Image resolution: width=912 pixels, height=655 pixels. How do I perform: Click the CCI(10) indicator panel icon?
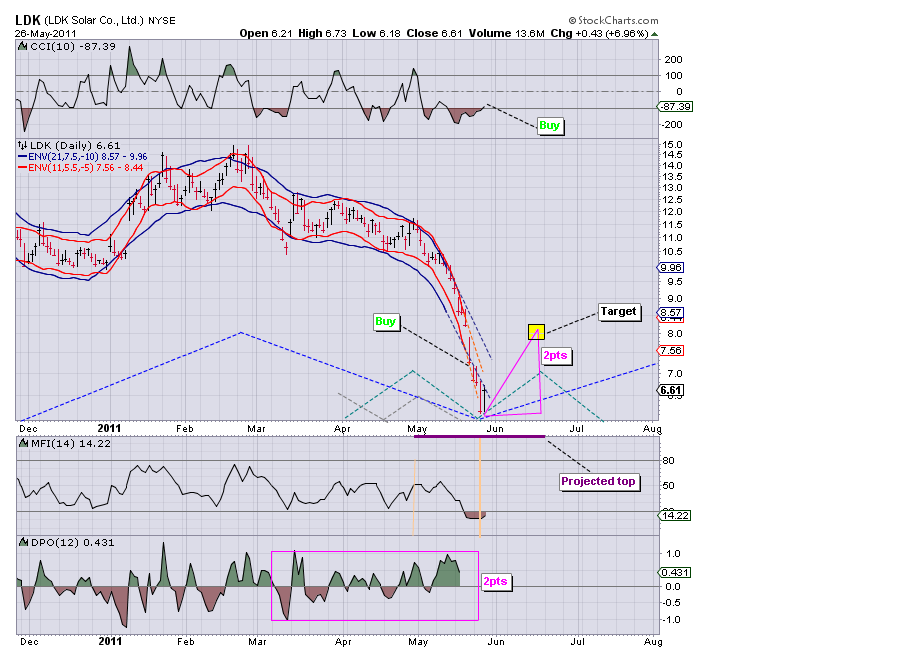(x=23, y=47)
